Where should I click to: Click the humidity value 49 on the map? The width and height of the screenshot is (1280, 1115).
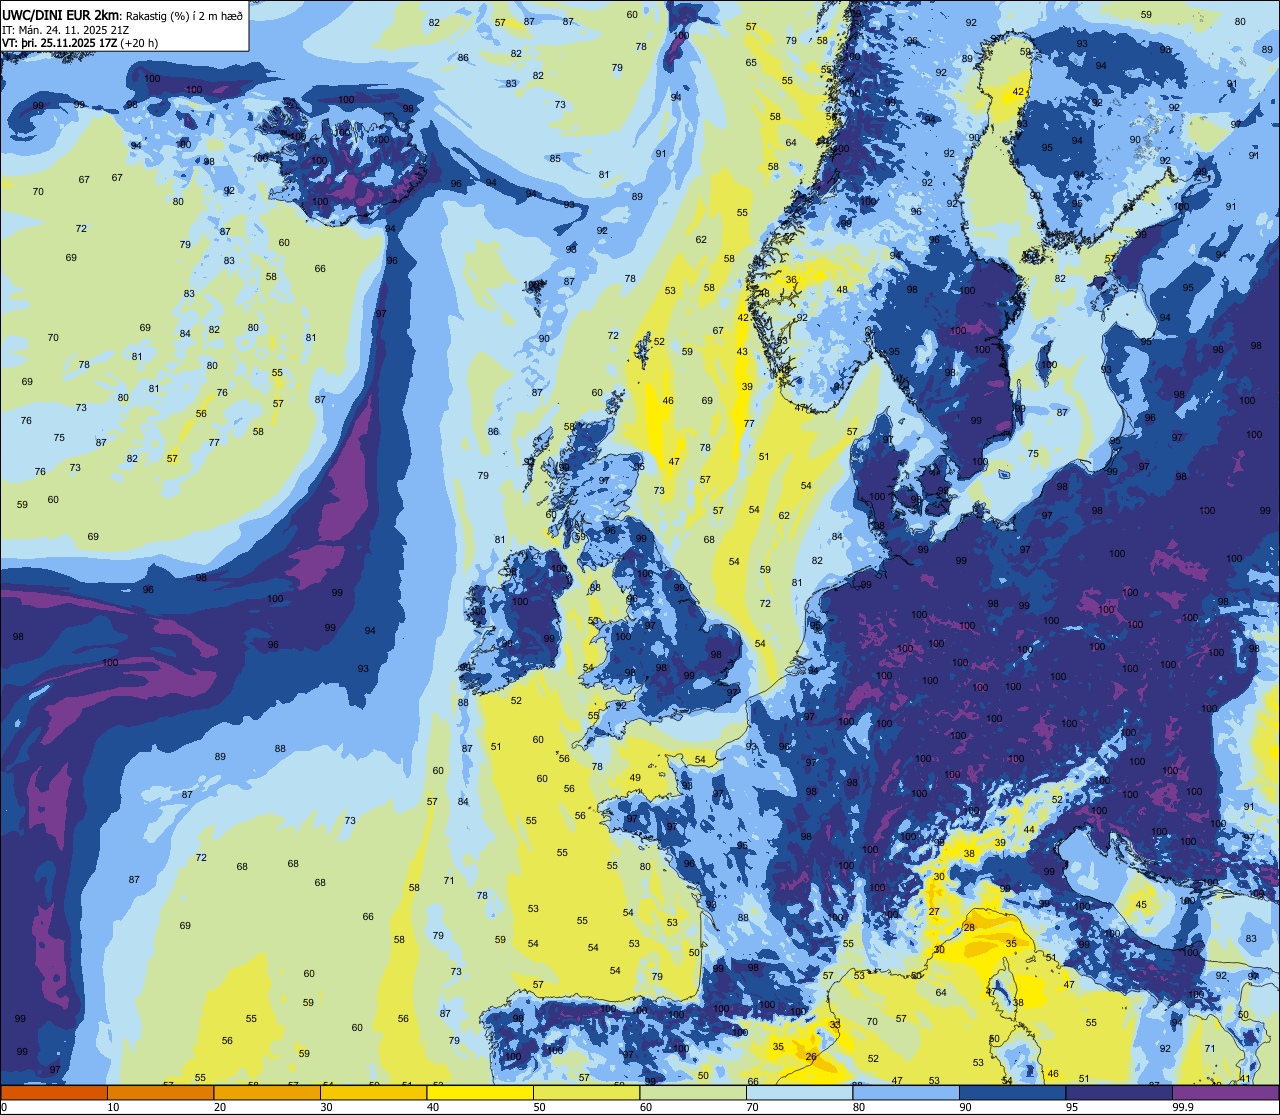tap(635, 777)
